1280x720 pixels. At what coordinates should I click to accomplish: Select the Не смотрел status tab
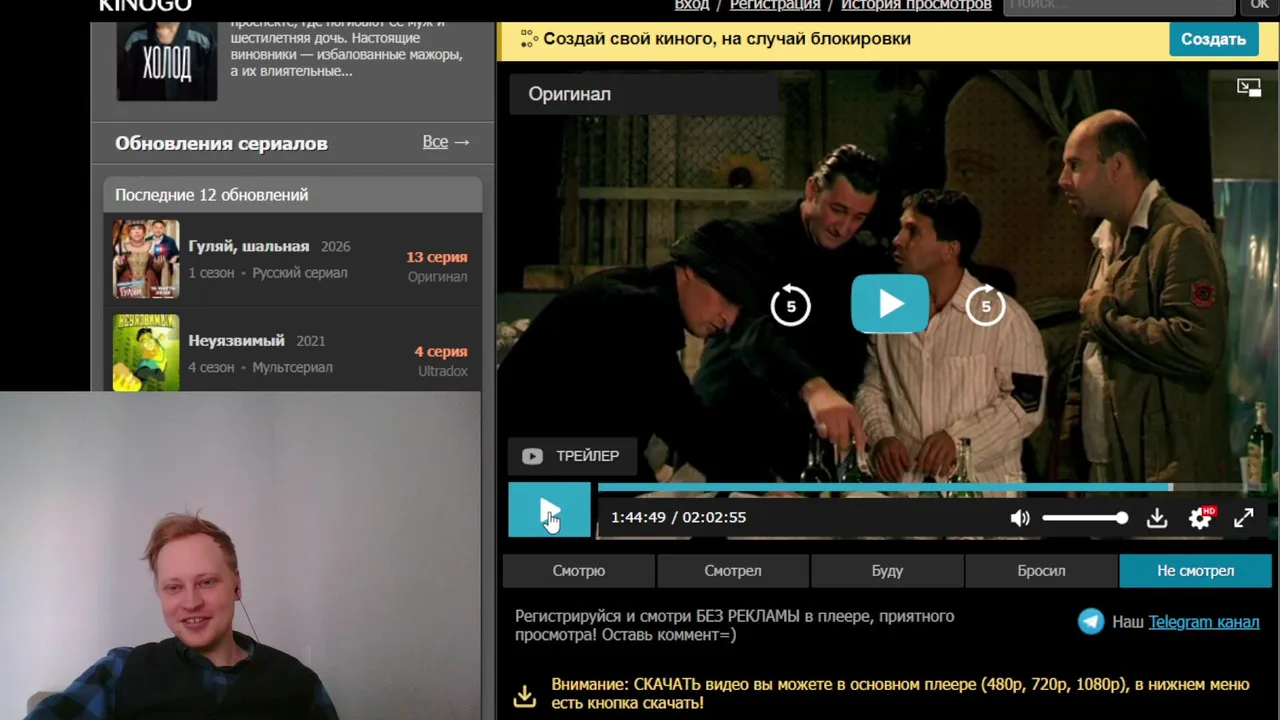point(1196,571)
